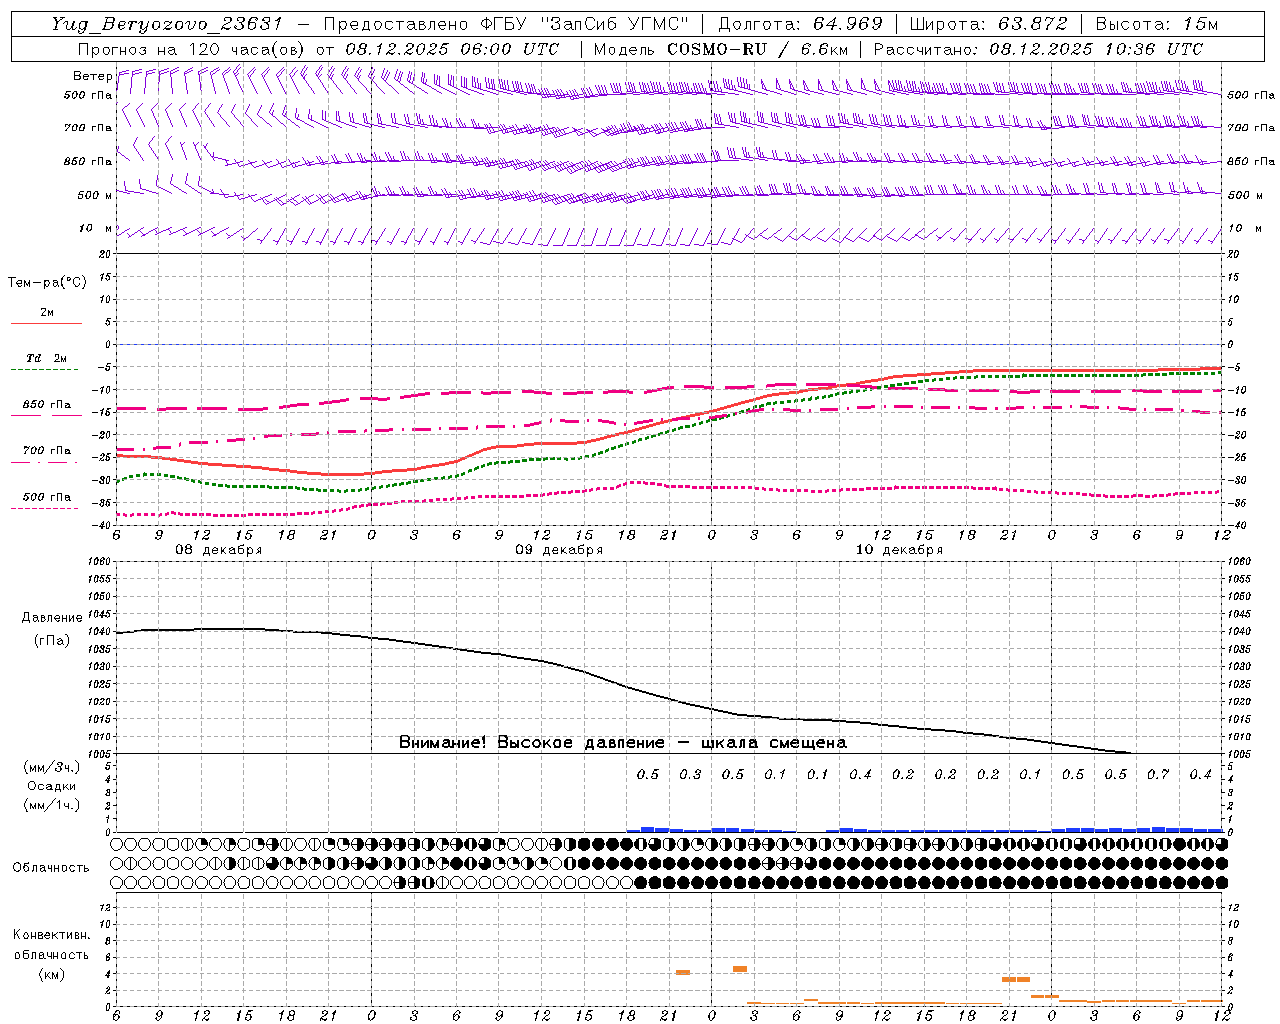Select the (мм/1ч.) precipitation unit label
The height and width of the screenshot is (1024, 1280).
(x=51, y=805)
